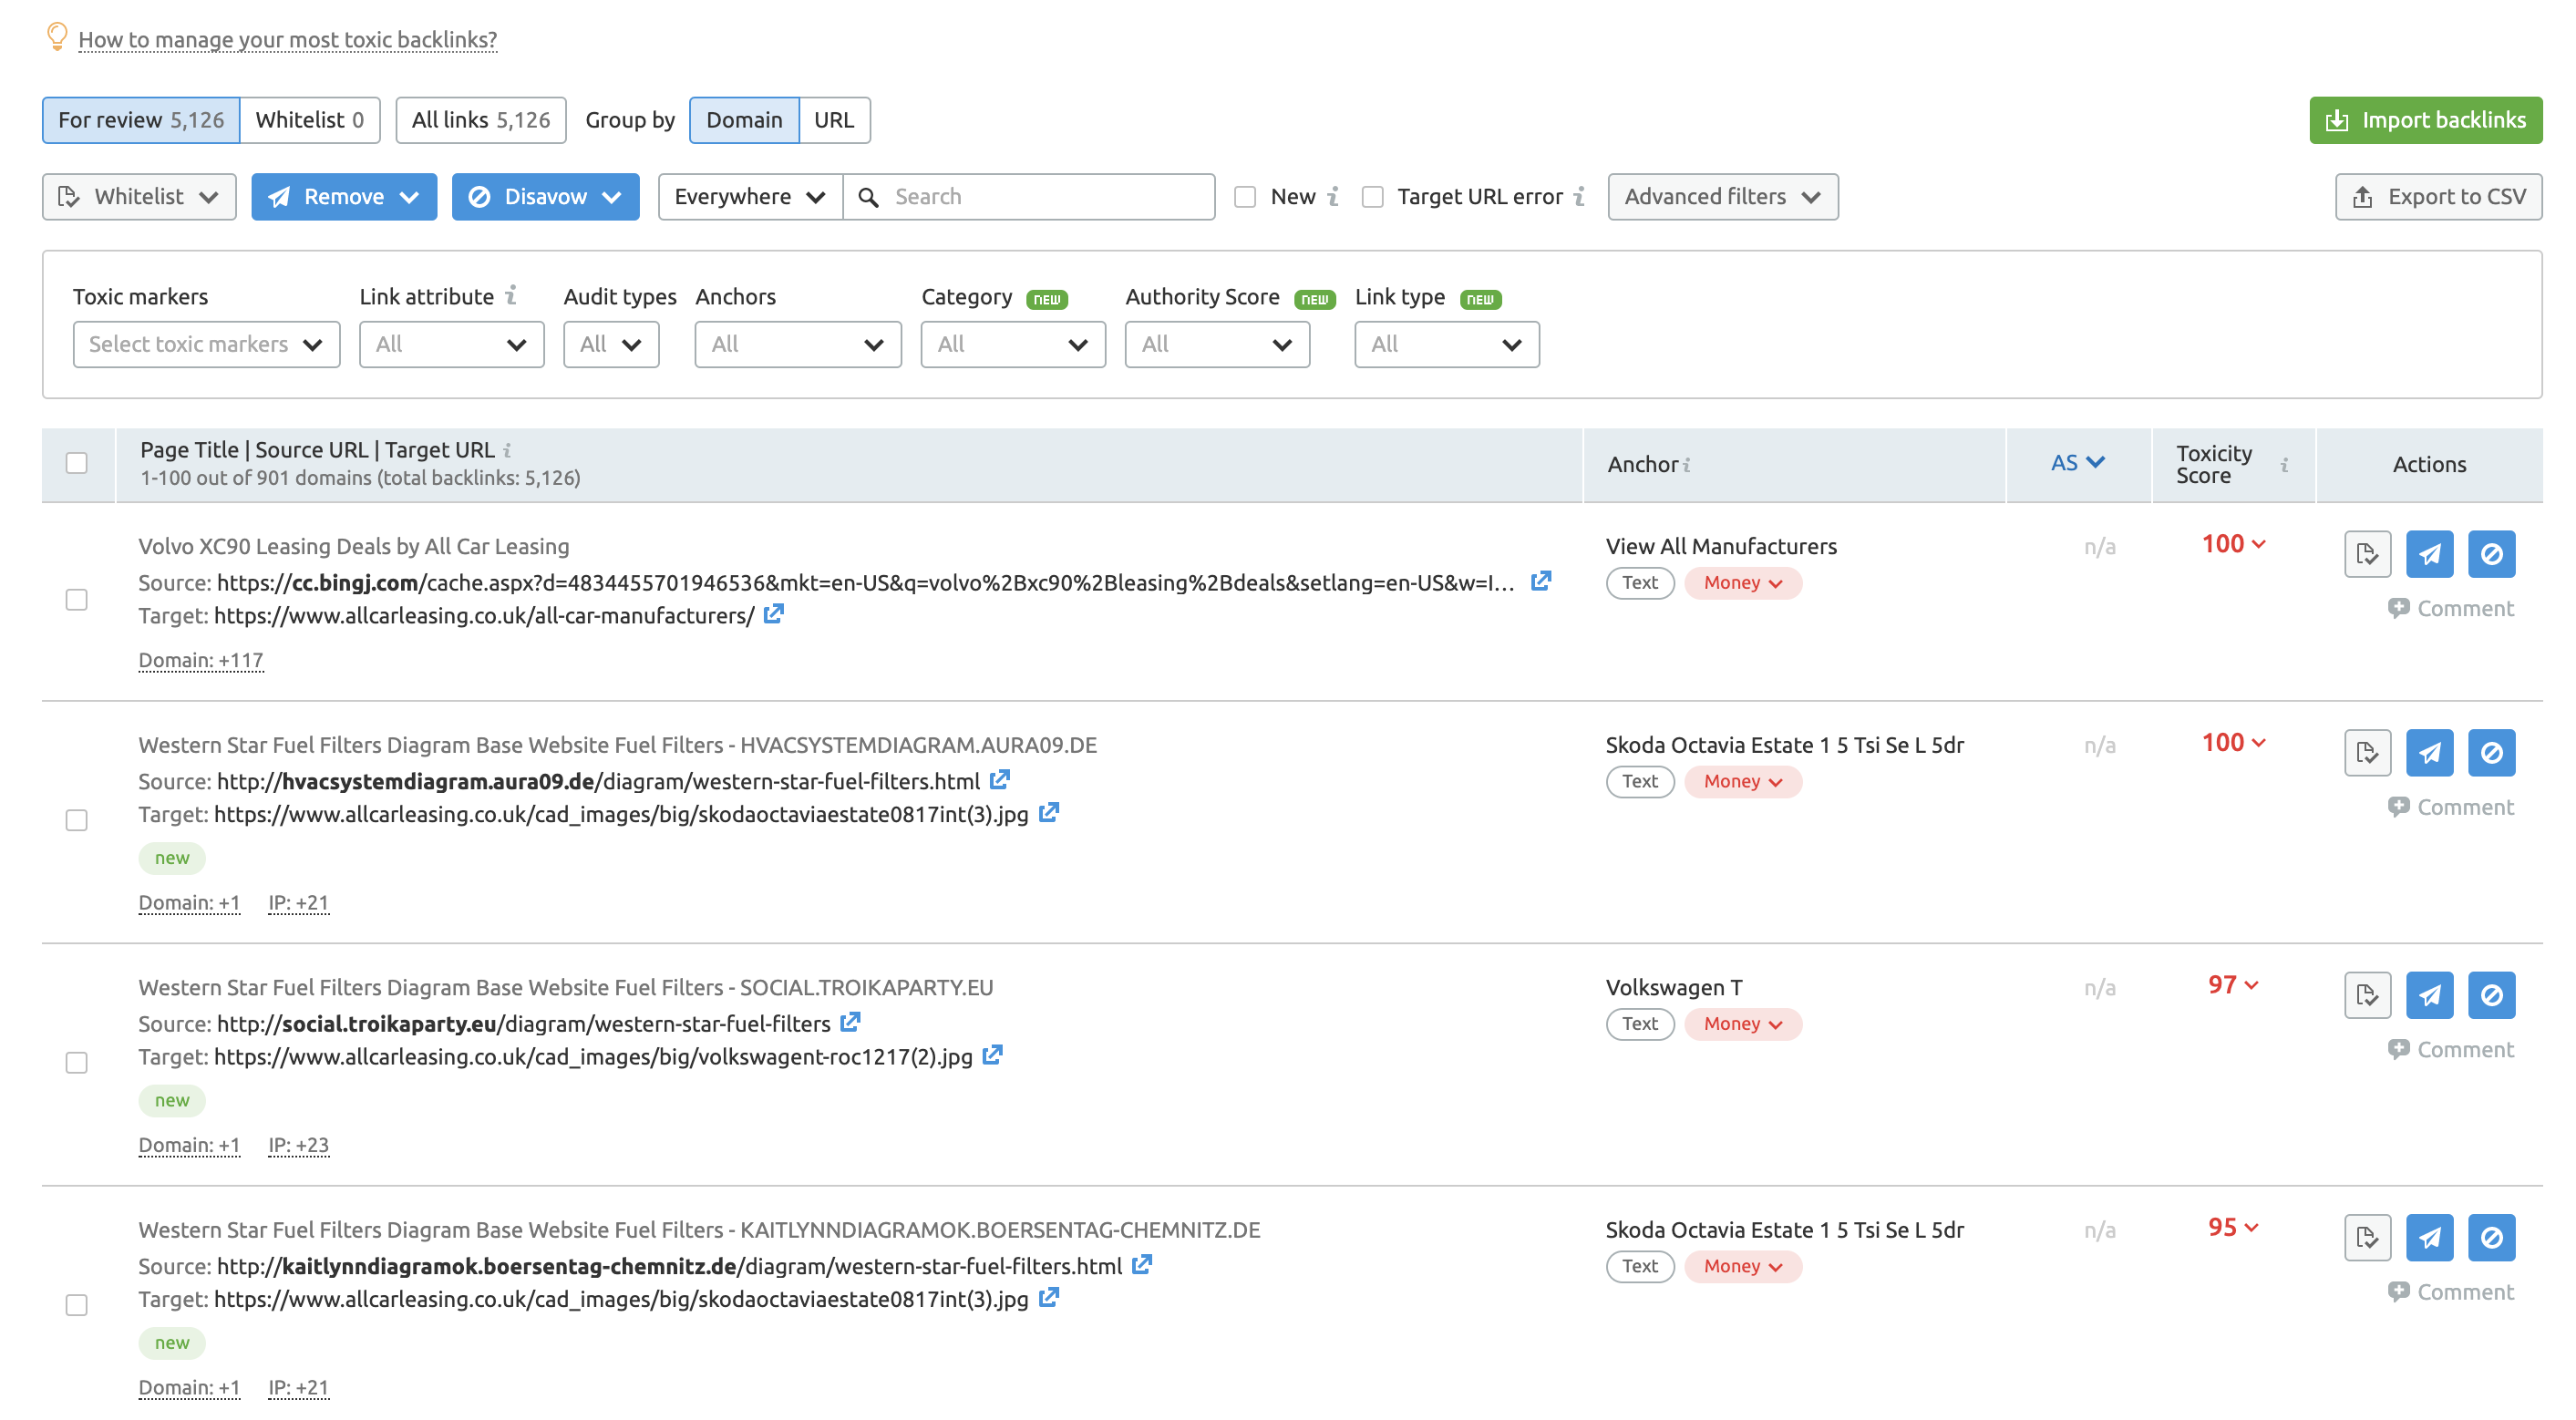Screen dimensions: 2576x1420
Task: Toggle the select-all checkbox in table header
Action: (77, 463)
